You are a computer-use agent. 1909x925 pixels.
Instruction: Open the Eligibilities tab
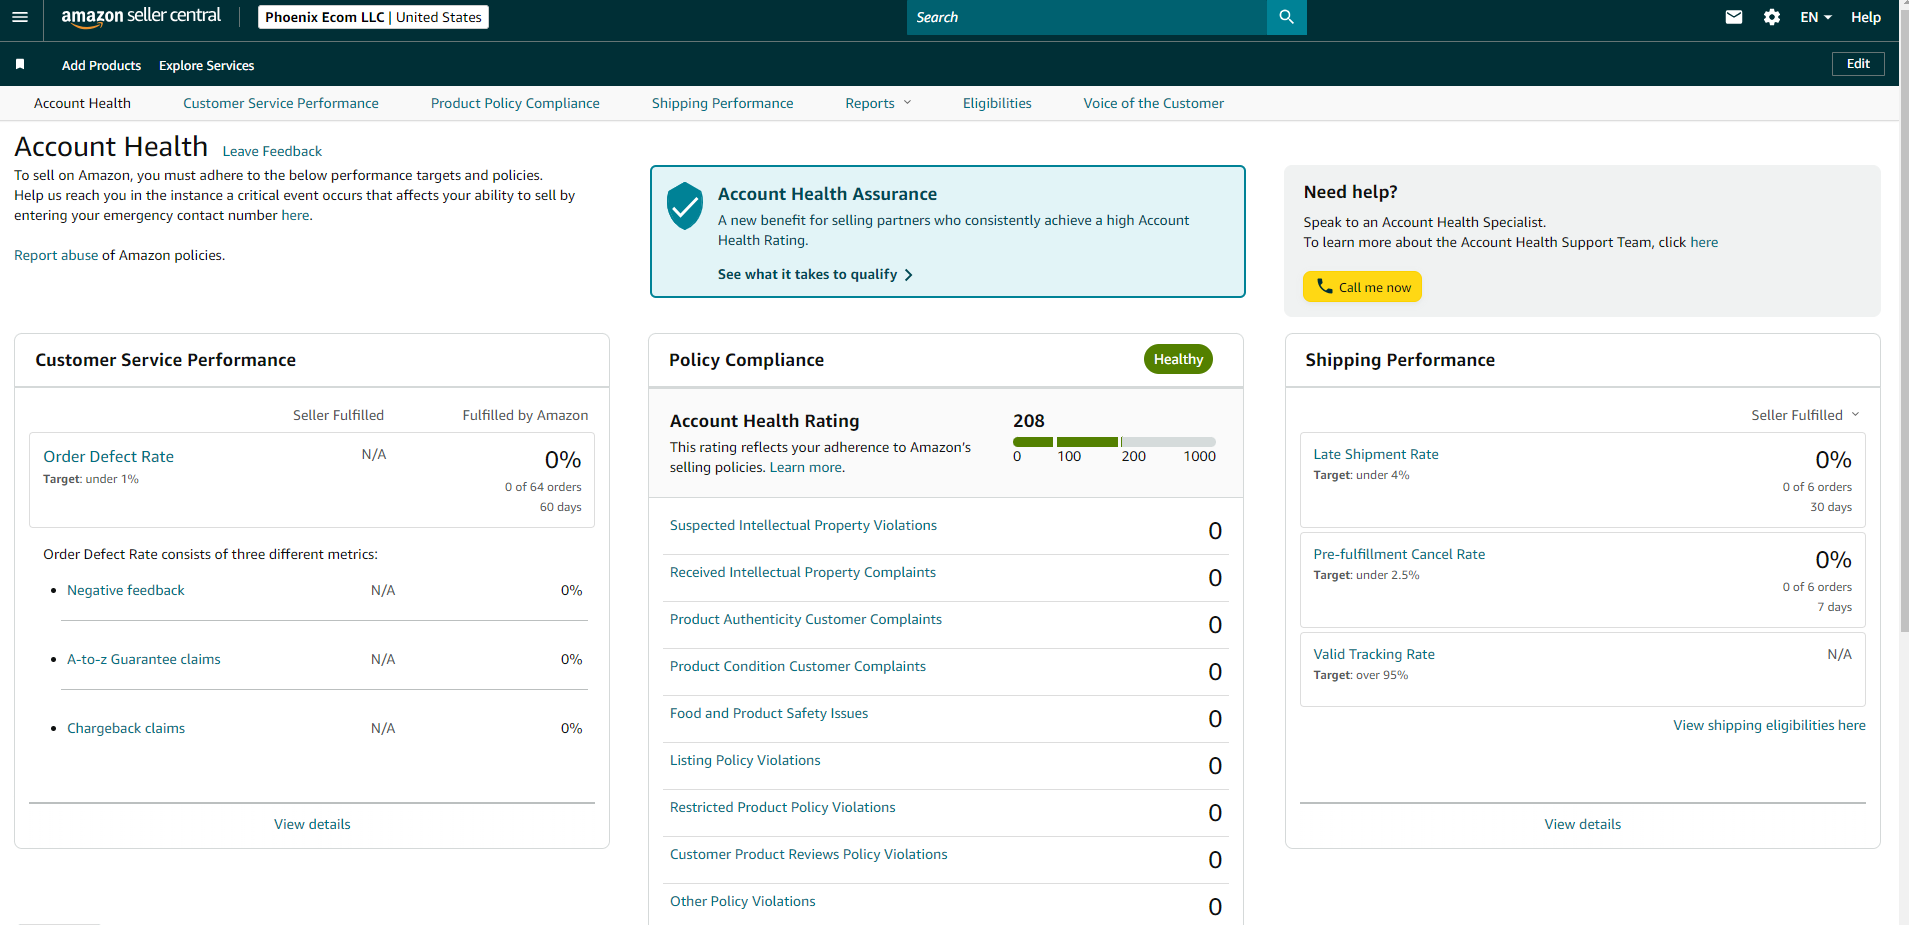click(997, 103)
